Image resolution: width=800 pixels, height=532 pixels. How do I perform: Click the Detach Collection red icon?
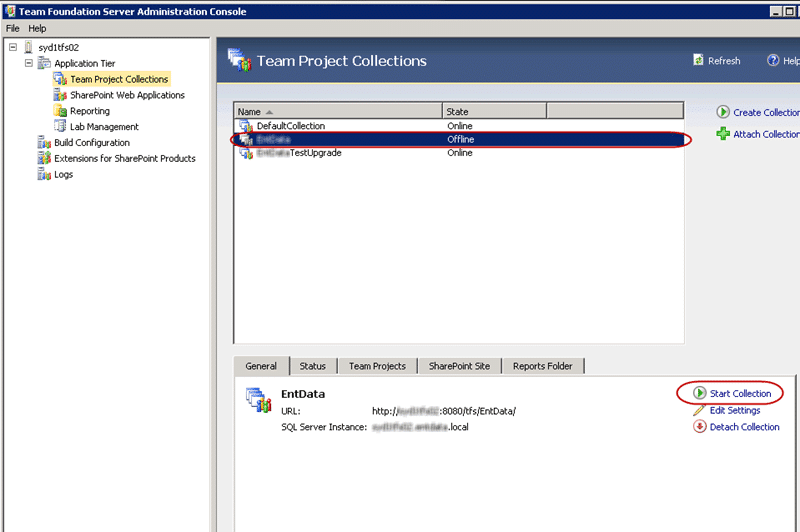[699, 426]
